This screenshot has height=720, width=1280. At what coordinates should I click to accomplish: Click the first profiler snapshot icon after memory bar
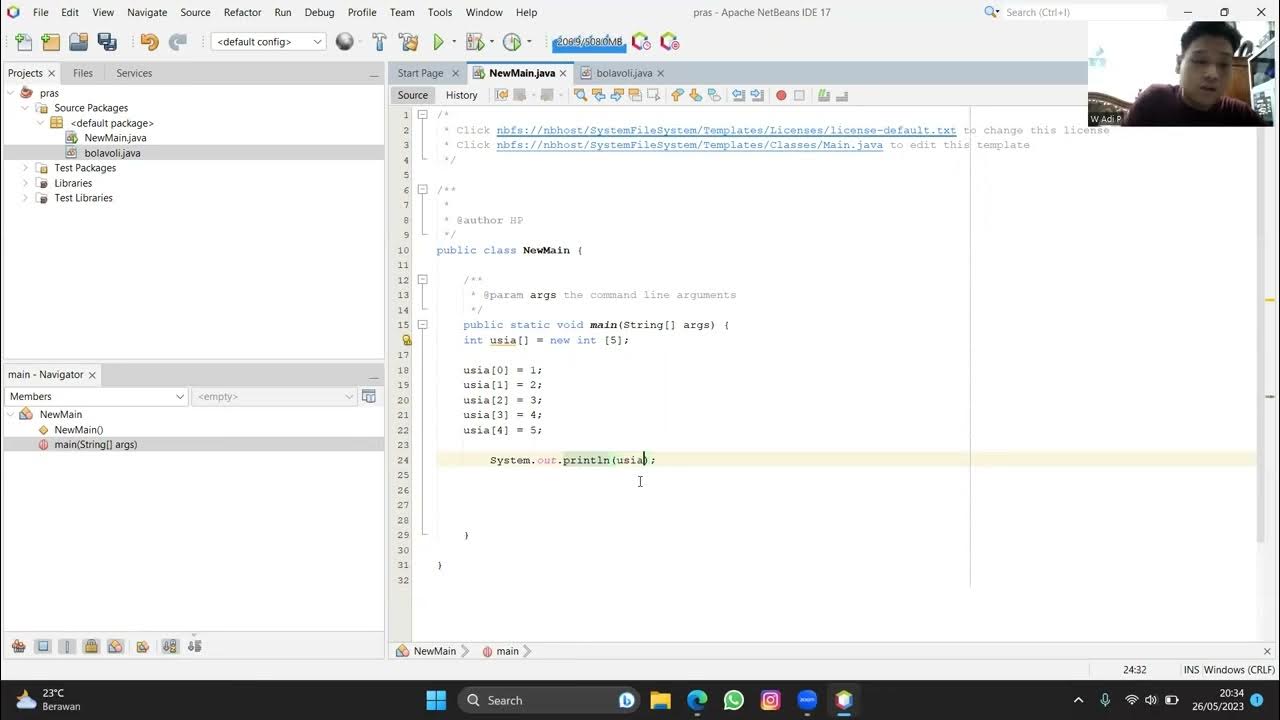tap(641, 42)
